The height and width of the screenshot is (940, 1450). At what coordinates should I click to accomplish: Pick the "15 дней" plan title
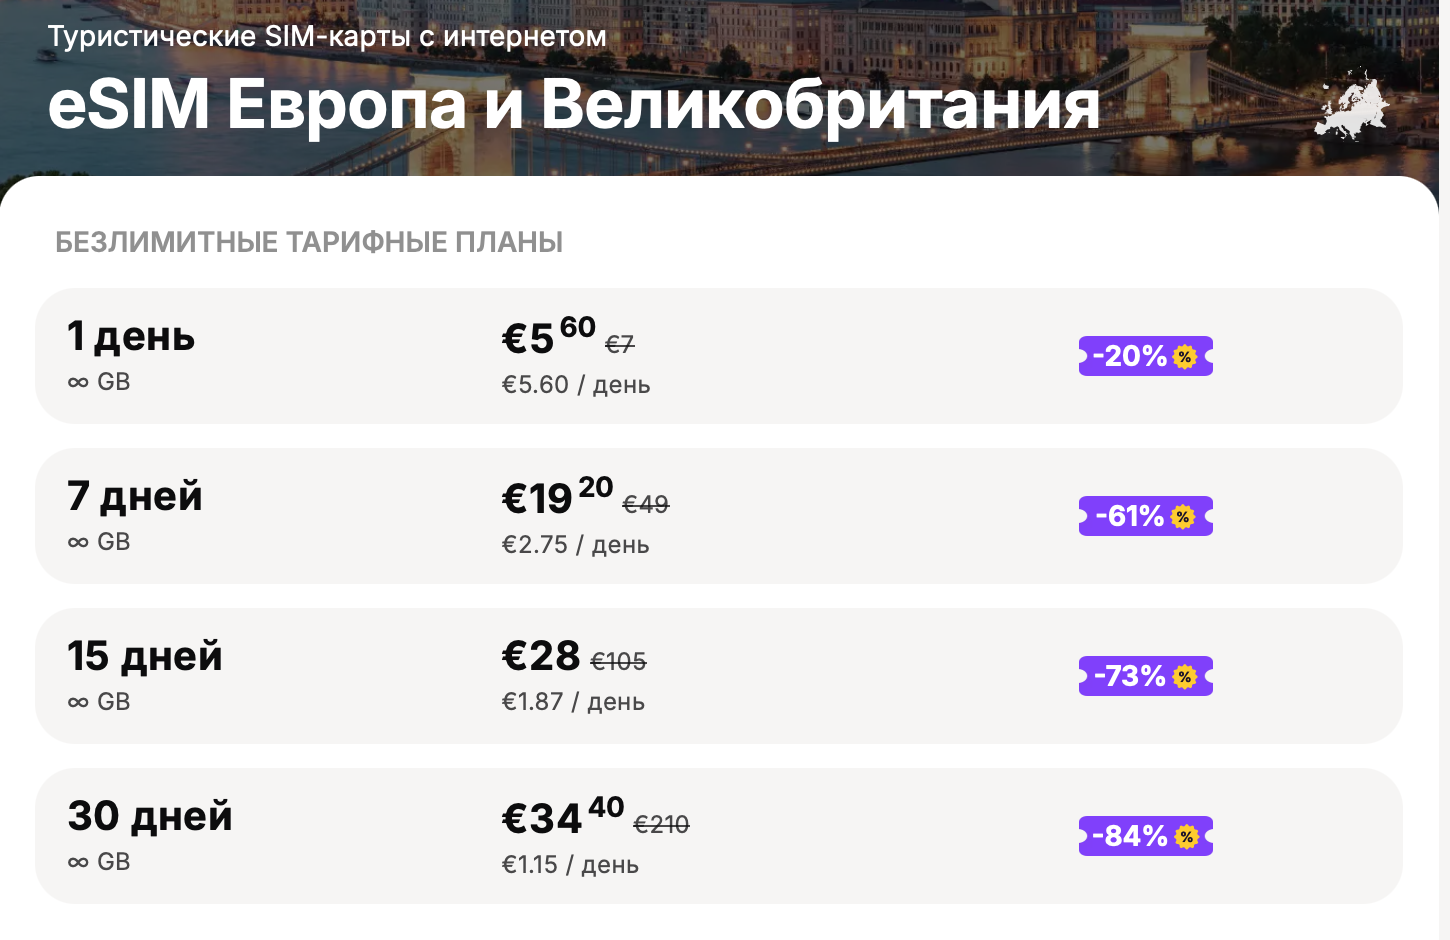(145, 656)
